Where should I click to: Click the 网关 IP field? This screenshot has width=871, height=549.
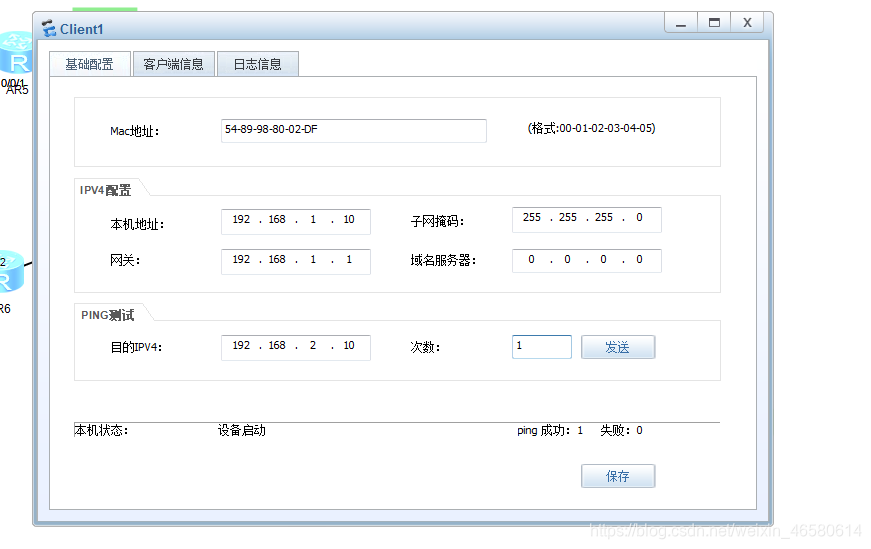tap(296, 261)
